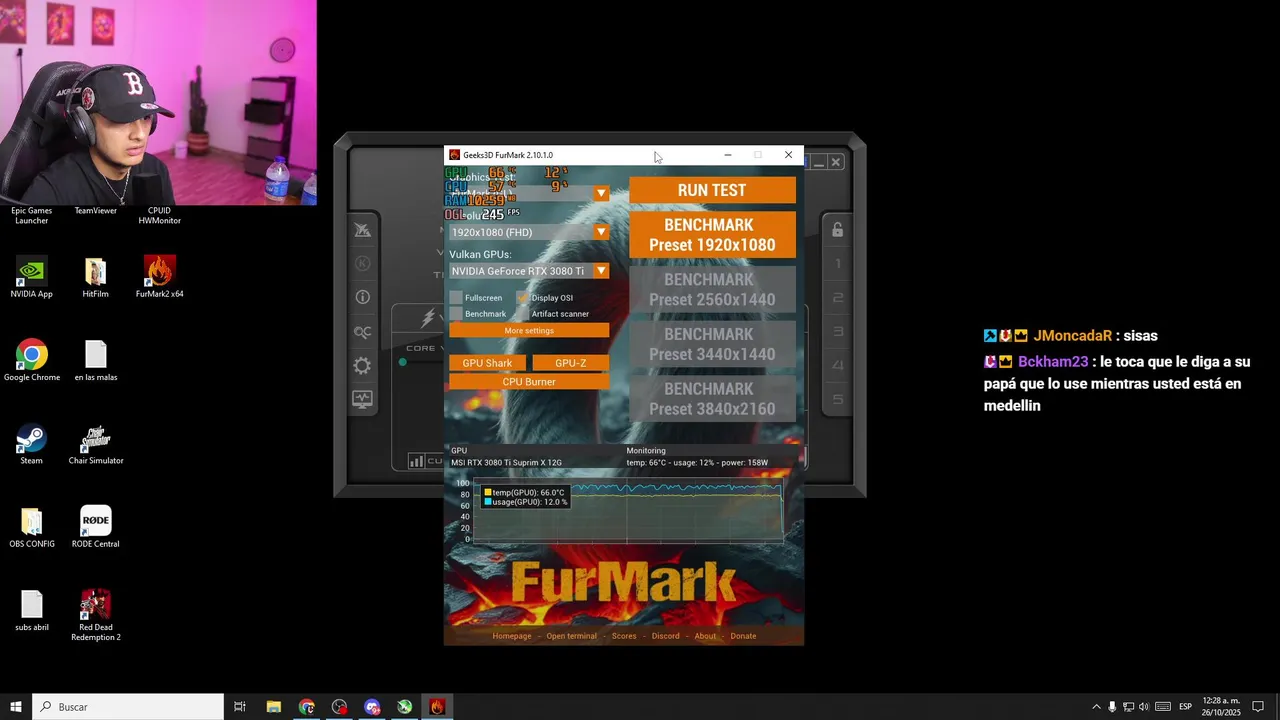Image resolution: width=1280 pixels, height=720 pixels.
Task: Click the Buscar taskbar search box
Action: 128,707
